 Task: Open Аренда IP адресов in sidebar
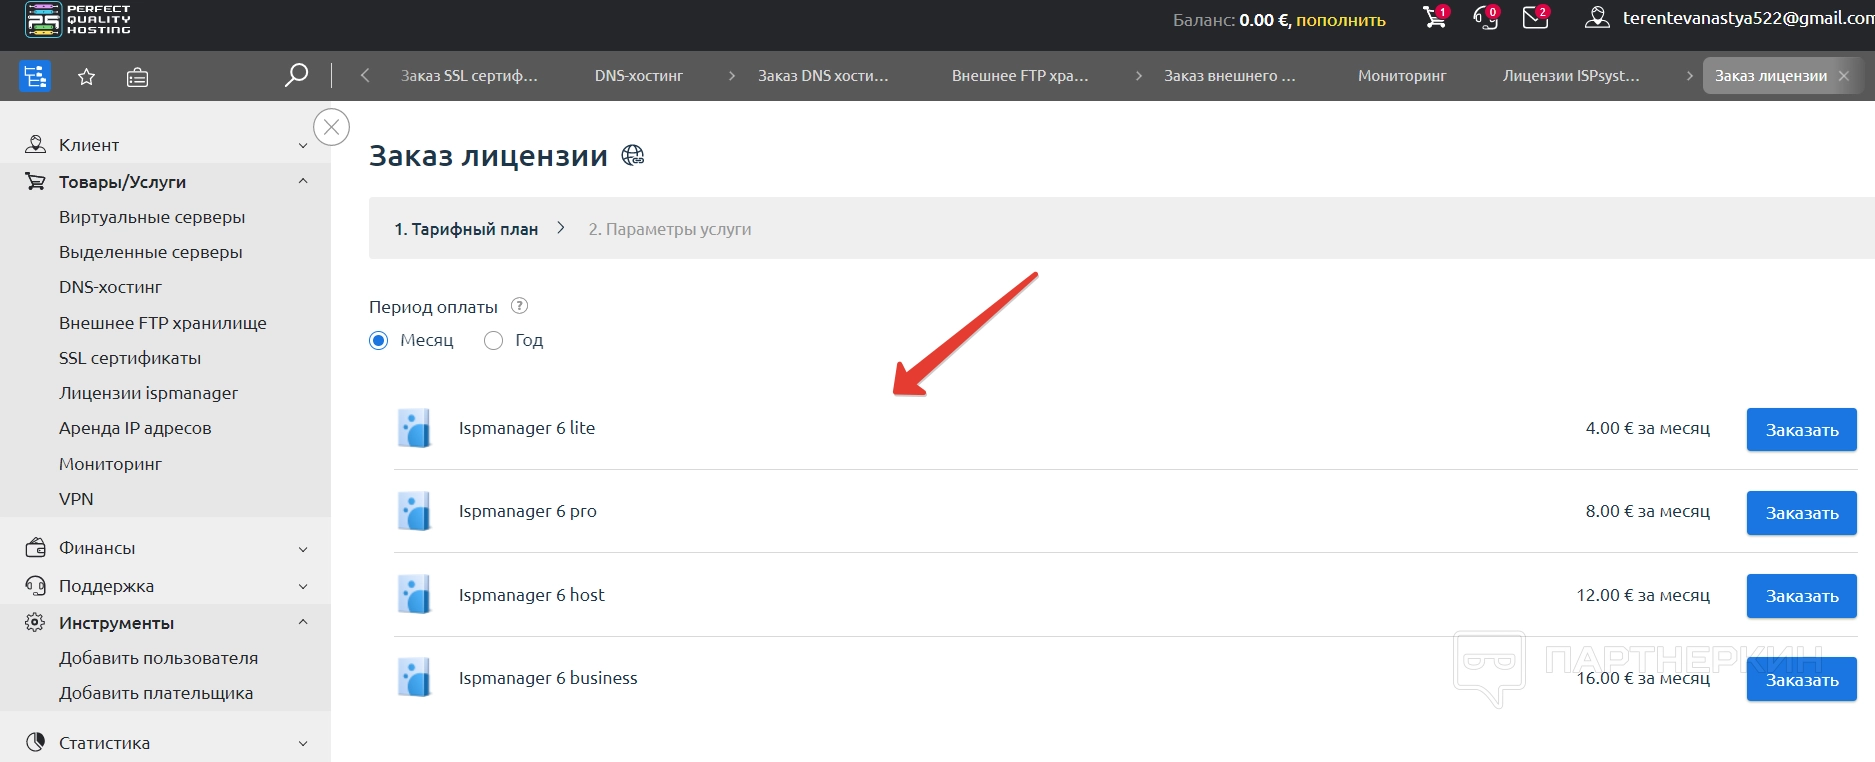coord(135,428)
